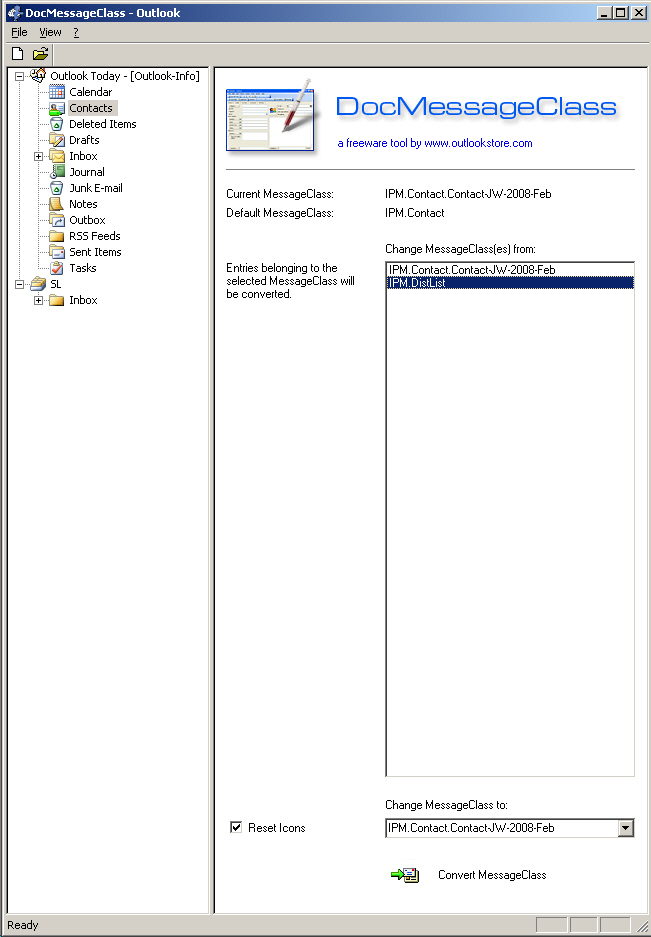Select Outlook Today - [Outlook-Info] label

coord(125,76)
